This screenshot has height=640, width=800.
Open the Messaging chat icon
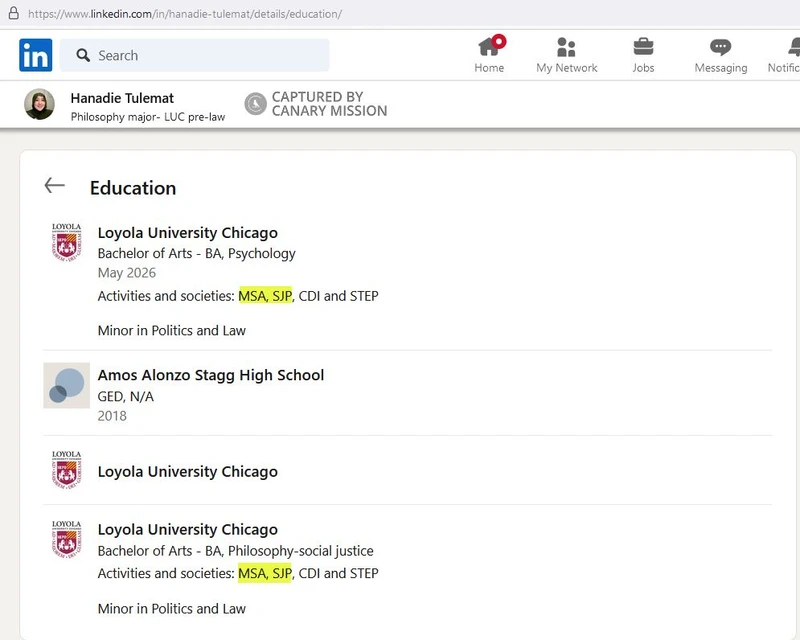(720, 47)
